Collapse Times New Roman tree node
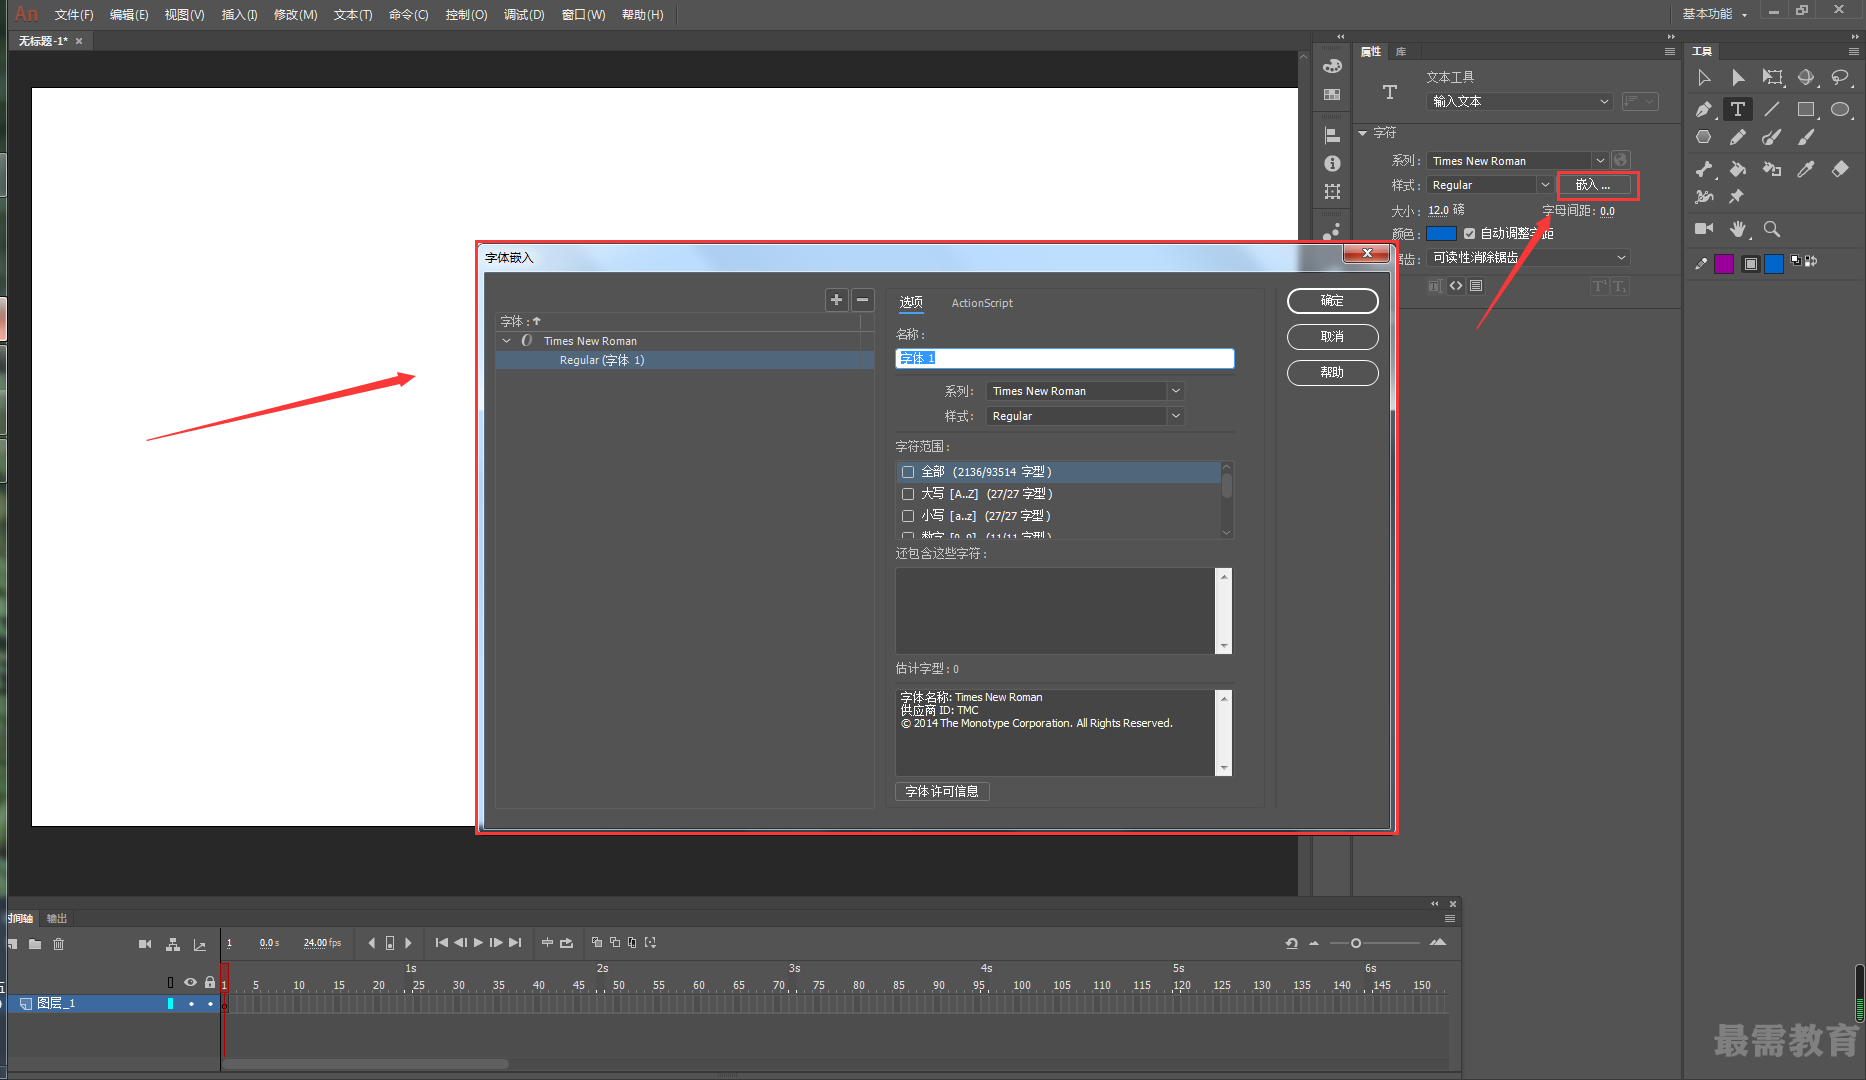Viewport: 1866px width, 1080px height. (506, 341)
